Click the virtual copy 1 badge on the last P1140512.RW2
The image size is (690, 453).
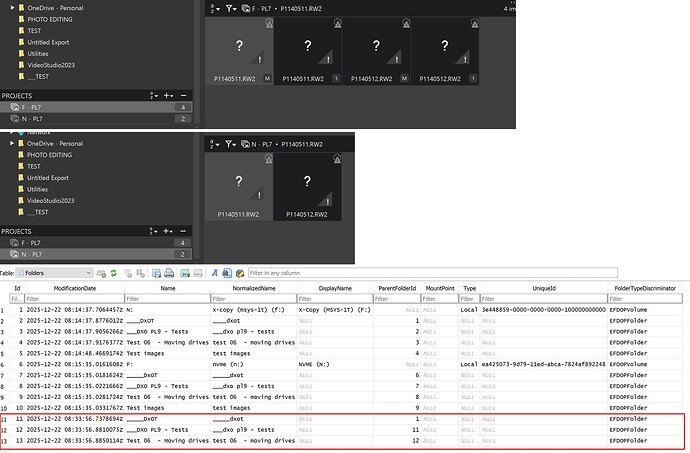[473, 77]
